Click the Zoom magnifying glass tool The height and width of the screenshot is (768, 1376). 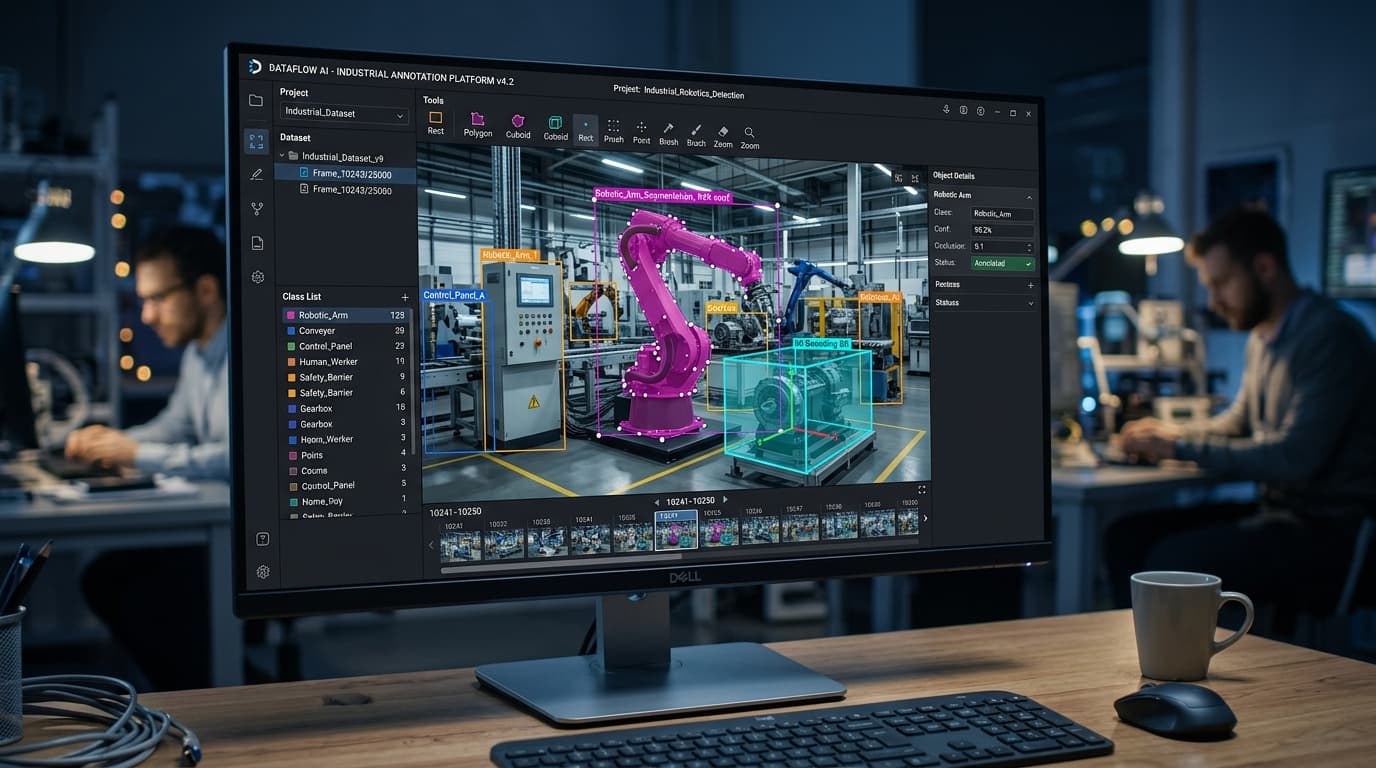click(749, 138)
